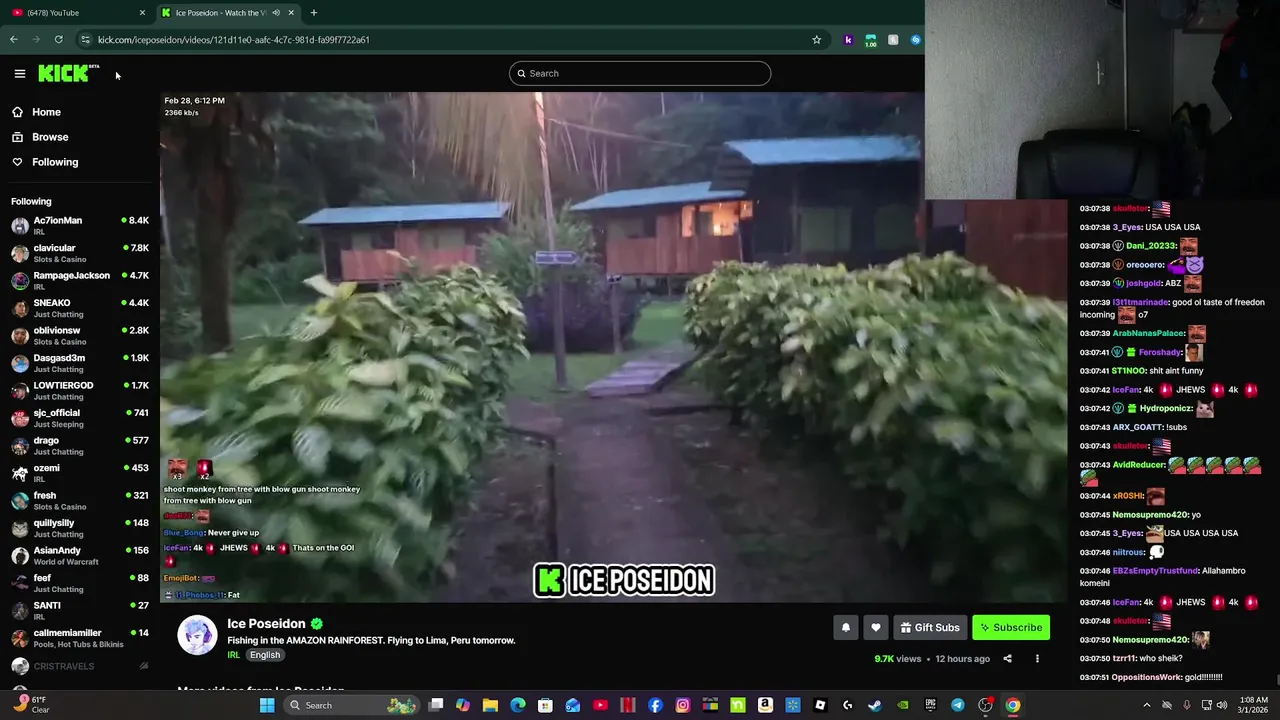1280x720 pixels.
Task: Open the taskbar clock and date
Action: (x=1253, y=705)
